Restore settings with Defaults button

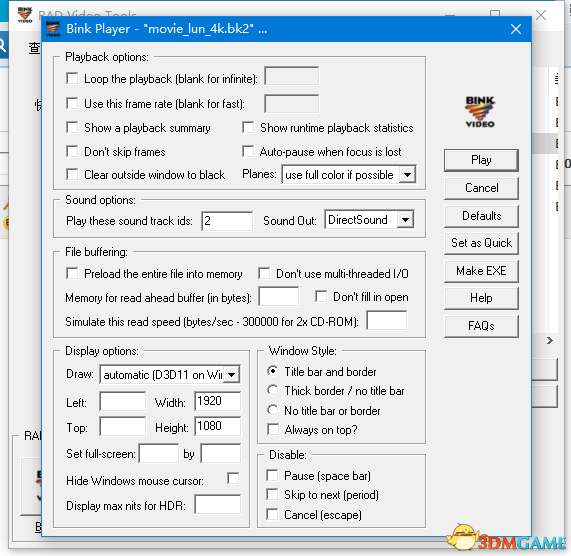(481, 216)
